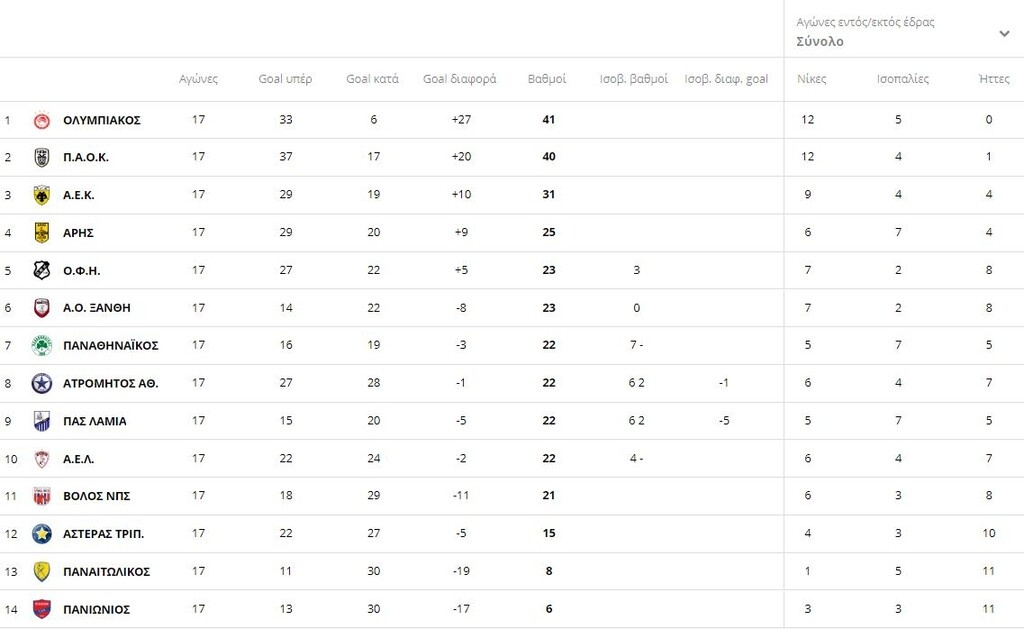
Task: Sort by the Goal διαφορά column header
Action: [x=460, y=79]
